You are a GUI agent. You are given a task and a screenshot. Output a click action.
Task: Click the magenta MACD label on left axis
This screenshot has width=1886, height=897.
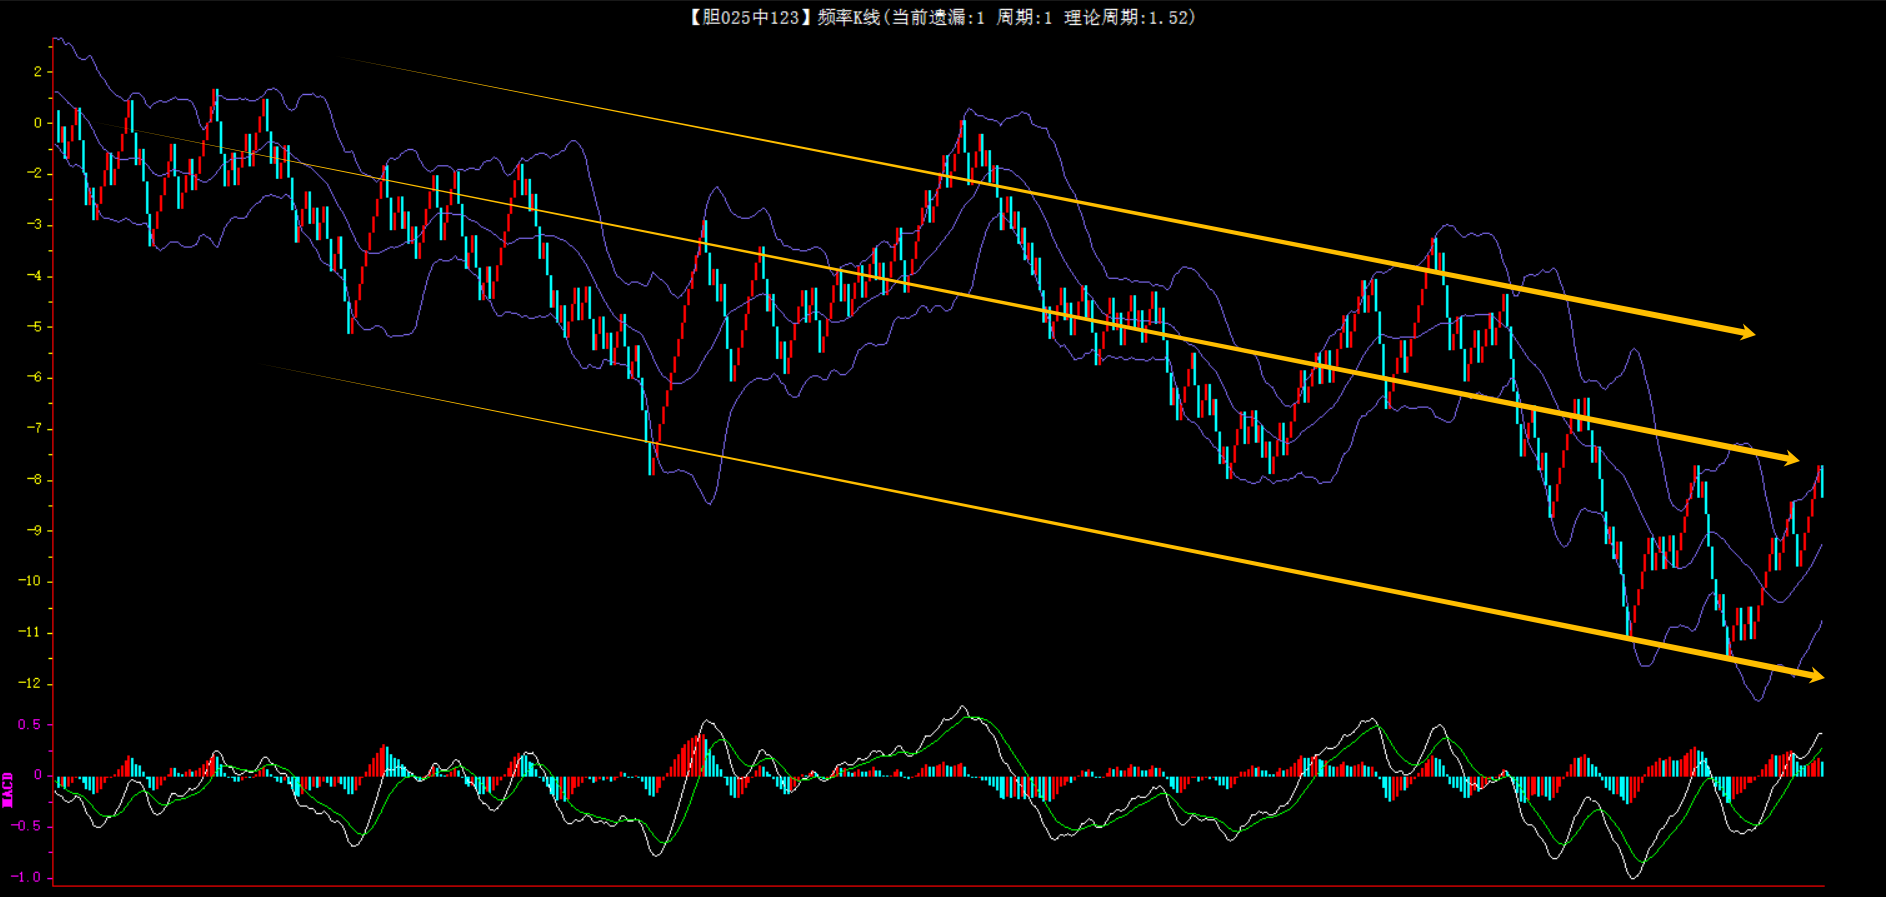(x=8, y=789)
